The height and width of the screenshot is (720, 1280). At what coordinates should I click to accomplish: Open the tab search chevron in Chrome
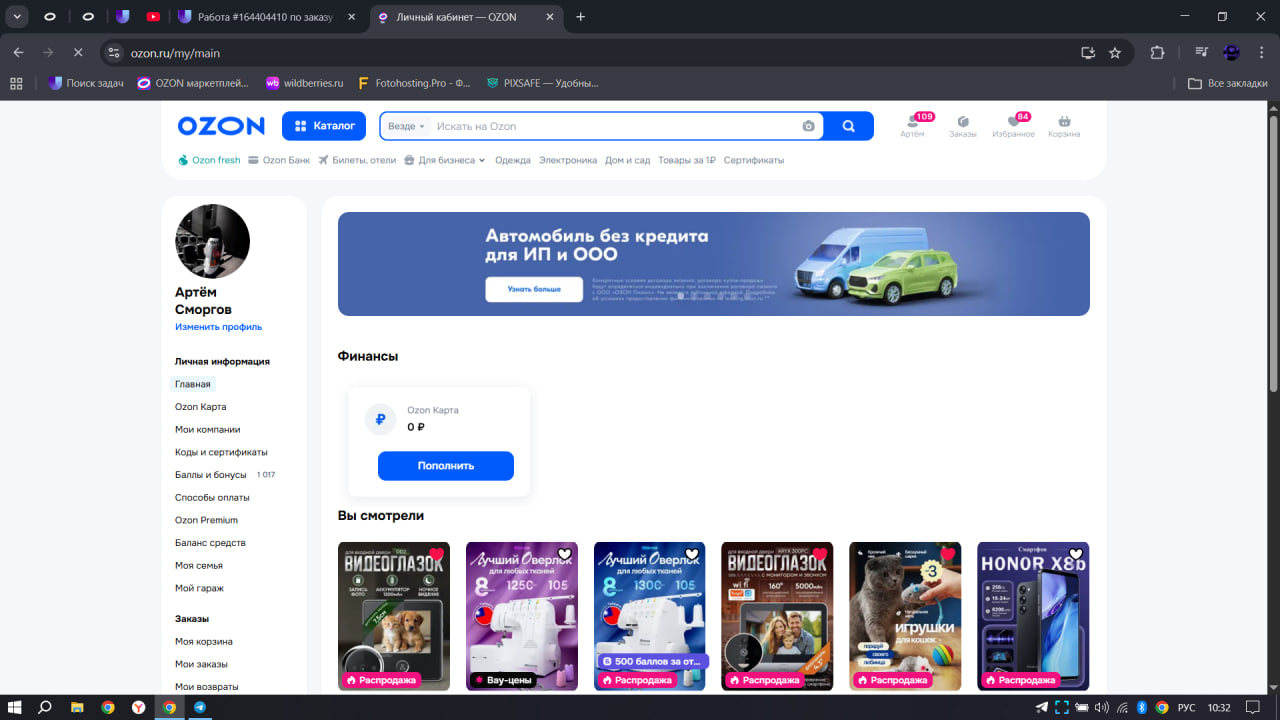pos(17,17)
